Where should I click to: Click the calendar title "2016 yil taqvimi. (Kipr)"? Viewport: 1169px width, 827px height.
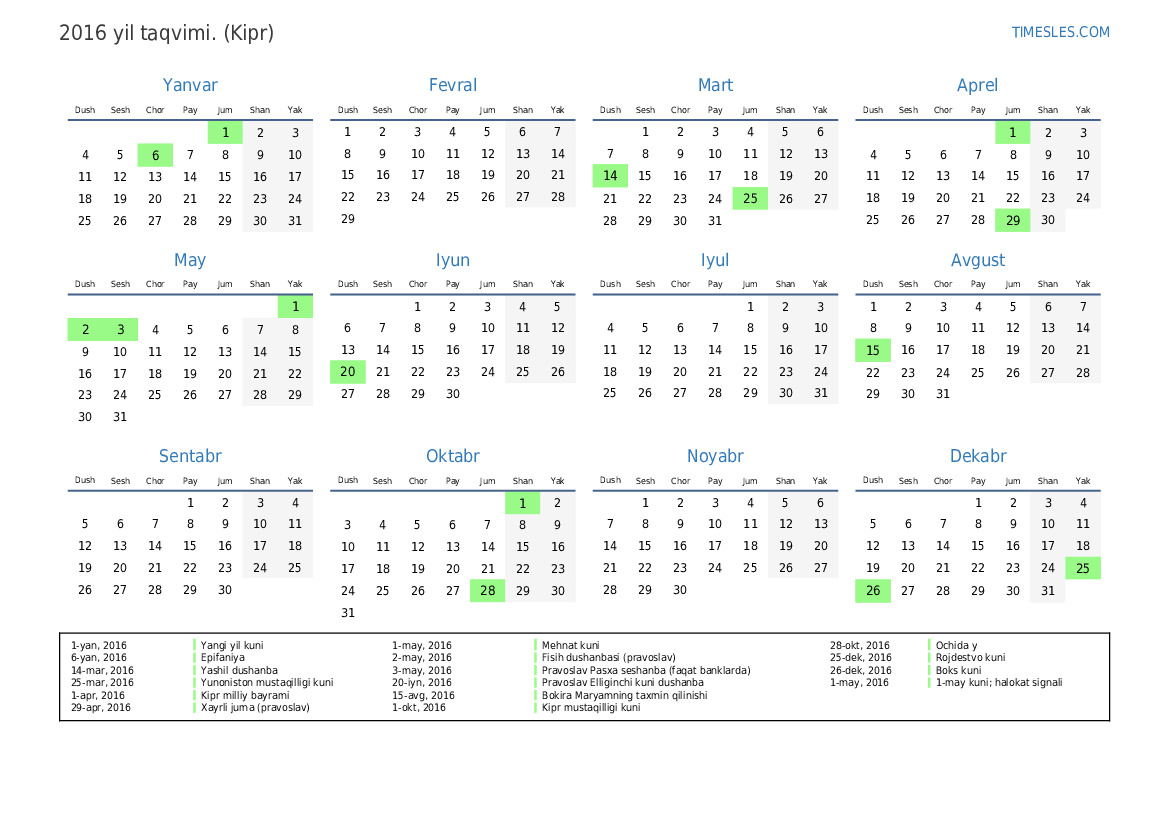166,33
